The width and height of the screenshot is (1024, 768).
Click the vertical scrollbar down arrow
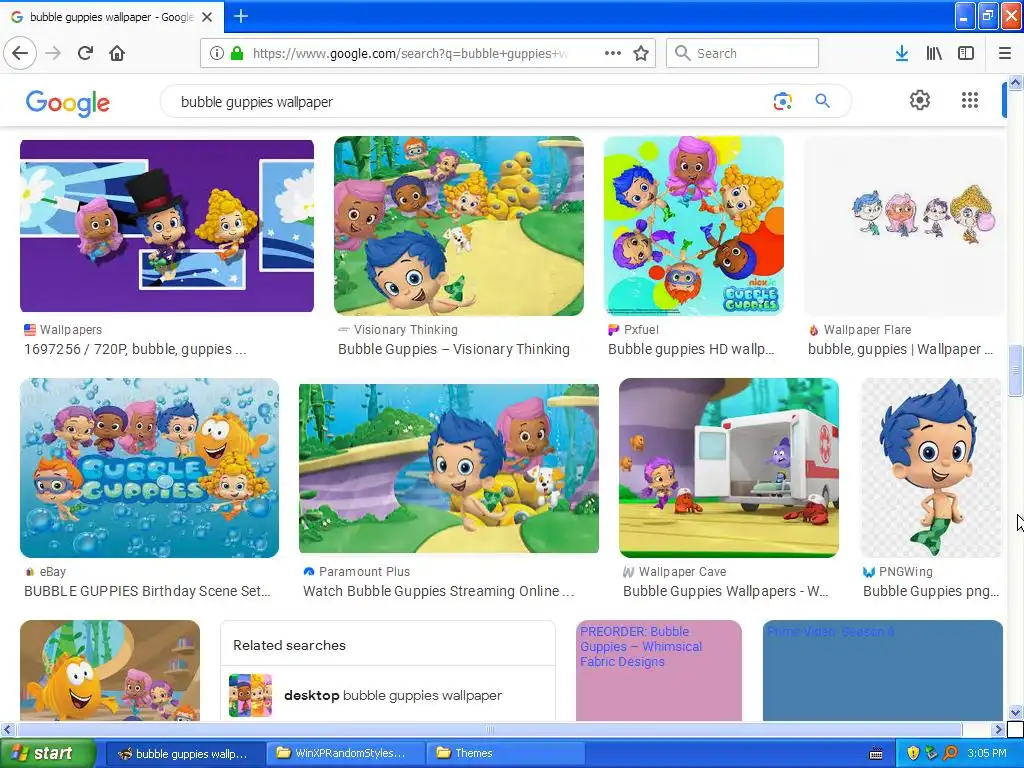click(x=1015, y=712)
